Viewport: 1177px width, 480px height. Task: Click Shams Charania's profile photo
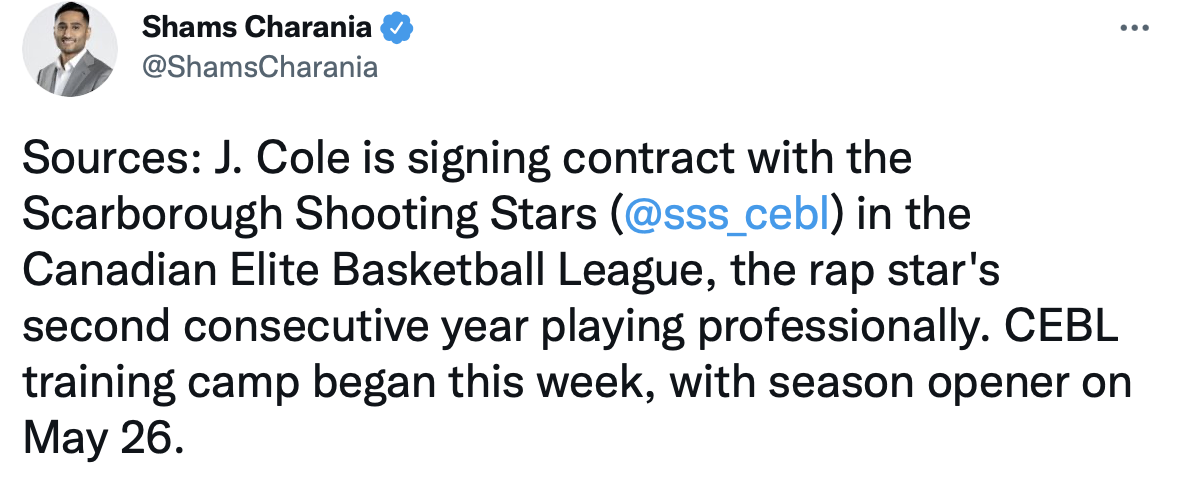[x=70, y=55]
